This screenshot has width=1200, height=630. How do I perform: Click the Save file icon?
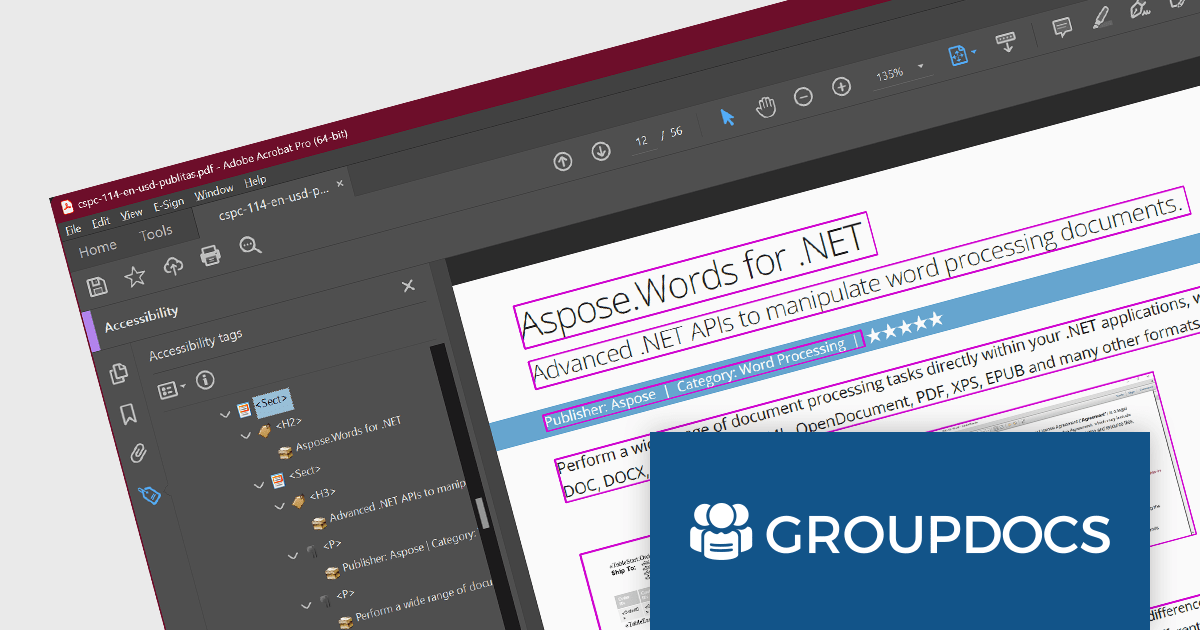pyautogui.click(x=97, y=286)
